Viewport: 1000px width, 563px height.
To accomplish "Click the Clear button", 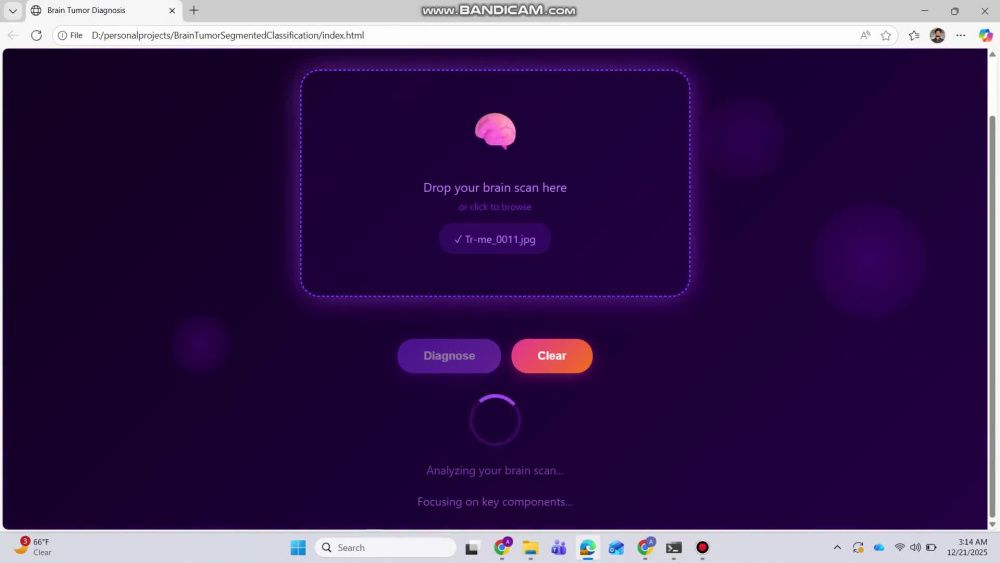I will [x=552, y=356].
